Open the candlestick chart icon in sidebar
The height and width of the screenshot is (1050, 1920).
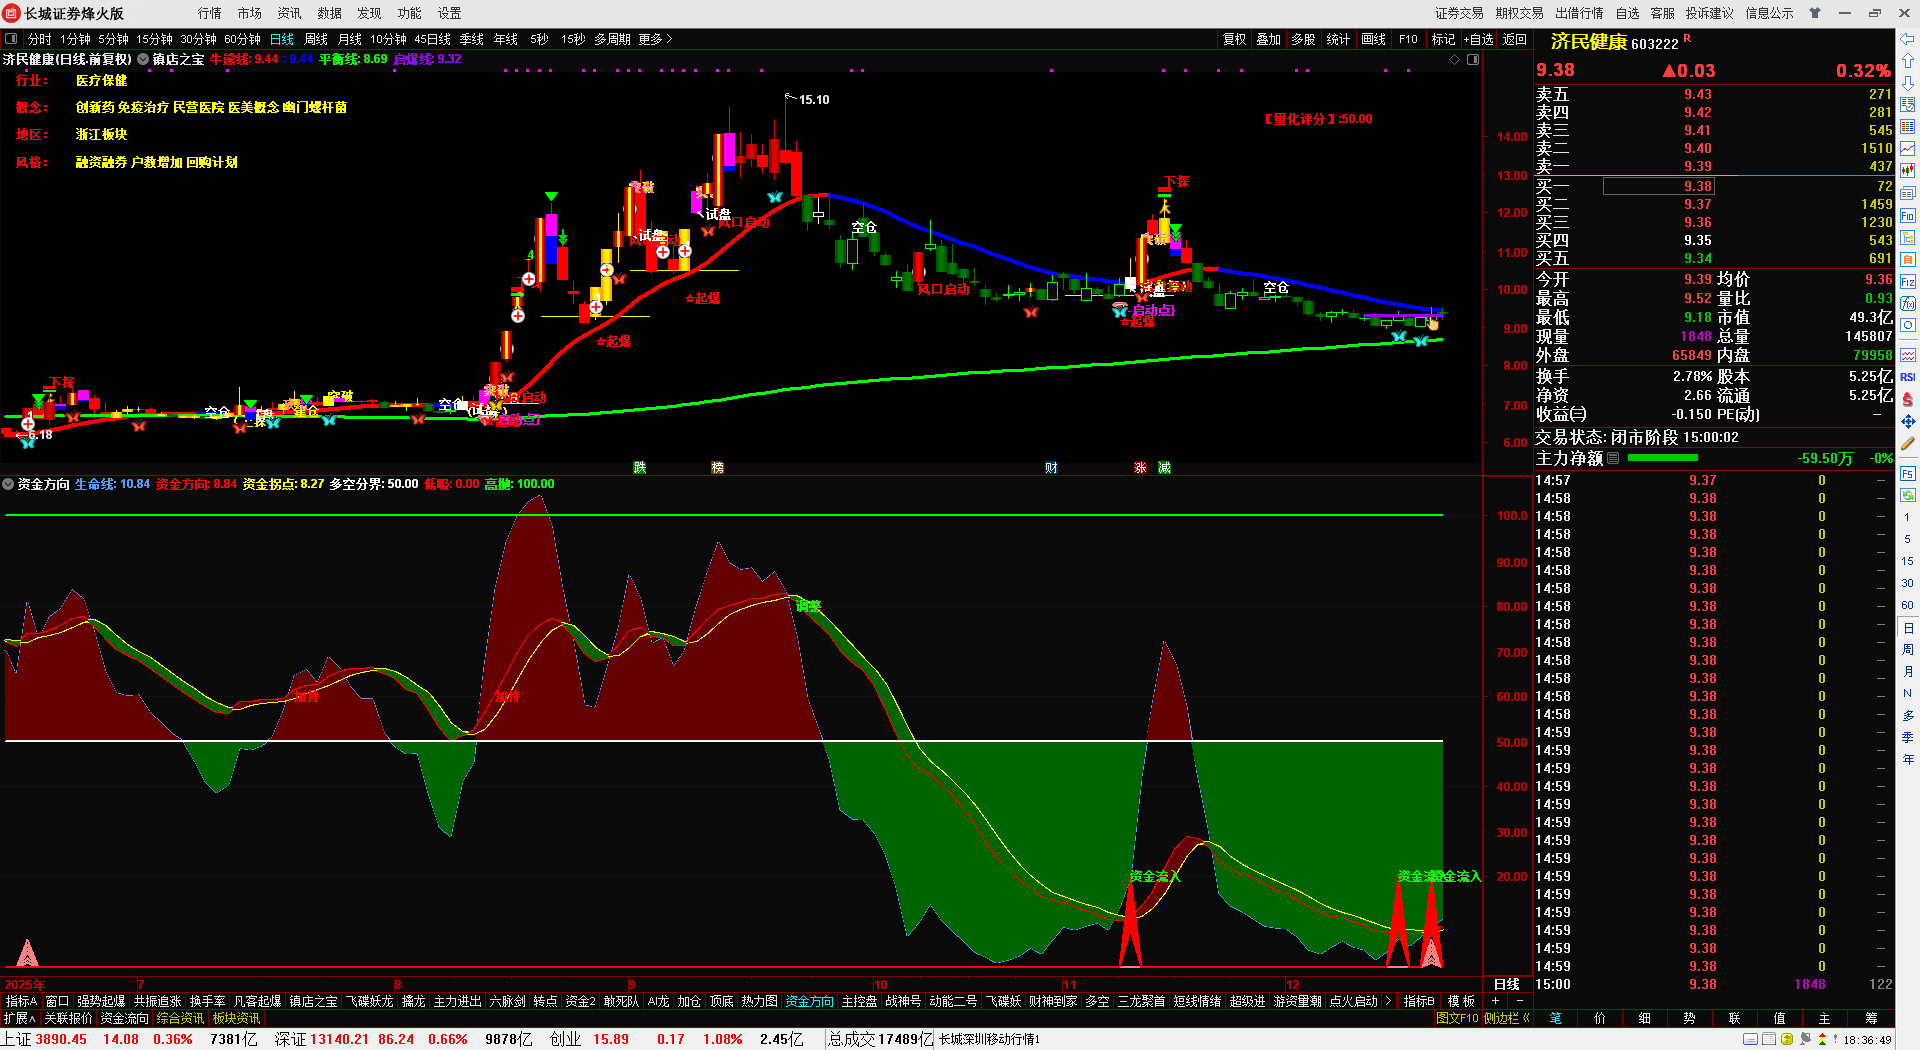1908,171
